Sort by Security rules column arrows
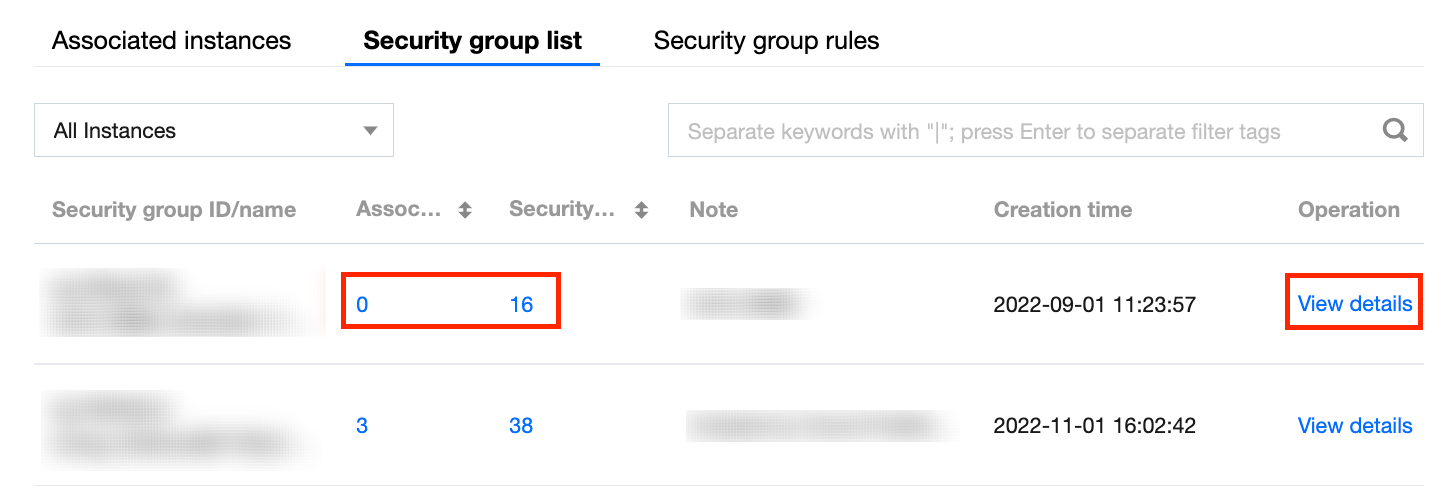The height and width of the screenshot is (494, 1444). [642, 210]
